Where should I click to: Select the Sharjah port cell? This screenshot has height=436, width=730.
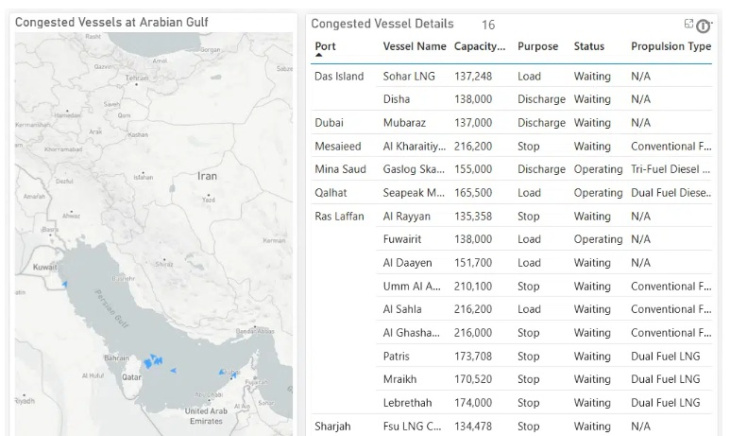click(332, 426)
